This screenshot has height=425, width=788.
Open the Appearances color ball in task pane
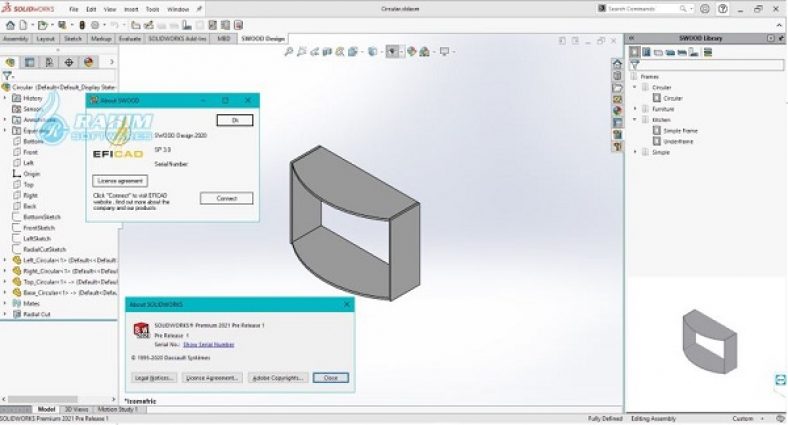coord(617,111)
